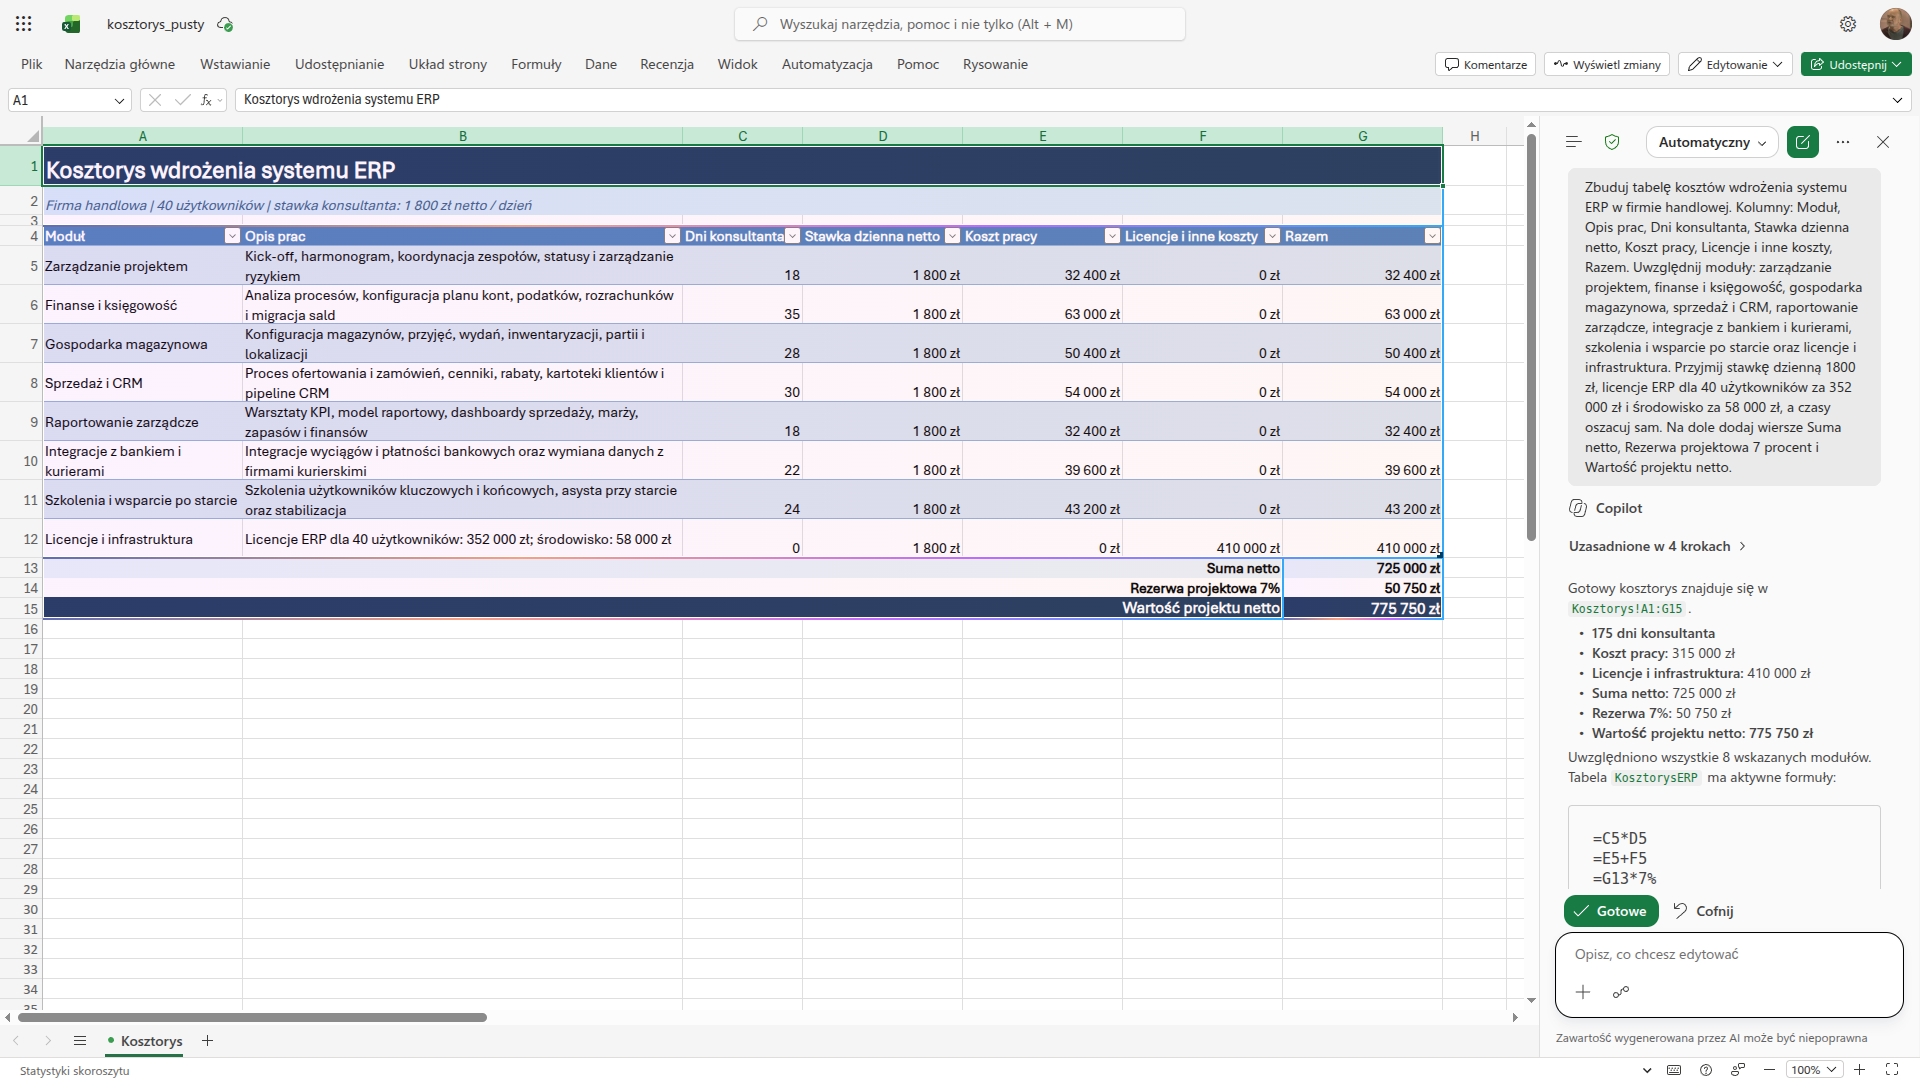
Task: Open the Dni konsultanta filter dropdown
Action: (x=792, y=236)
